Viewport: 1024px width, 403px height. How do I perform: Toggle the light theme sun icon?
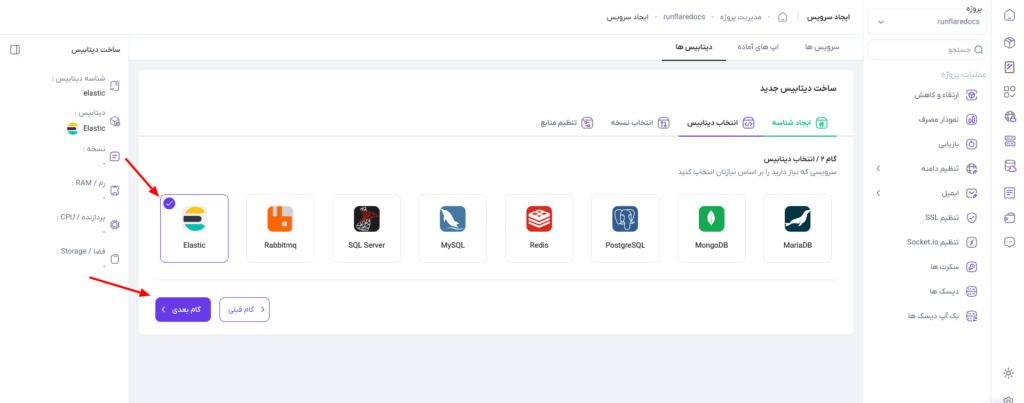coord(1008,373)
